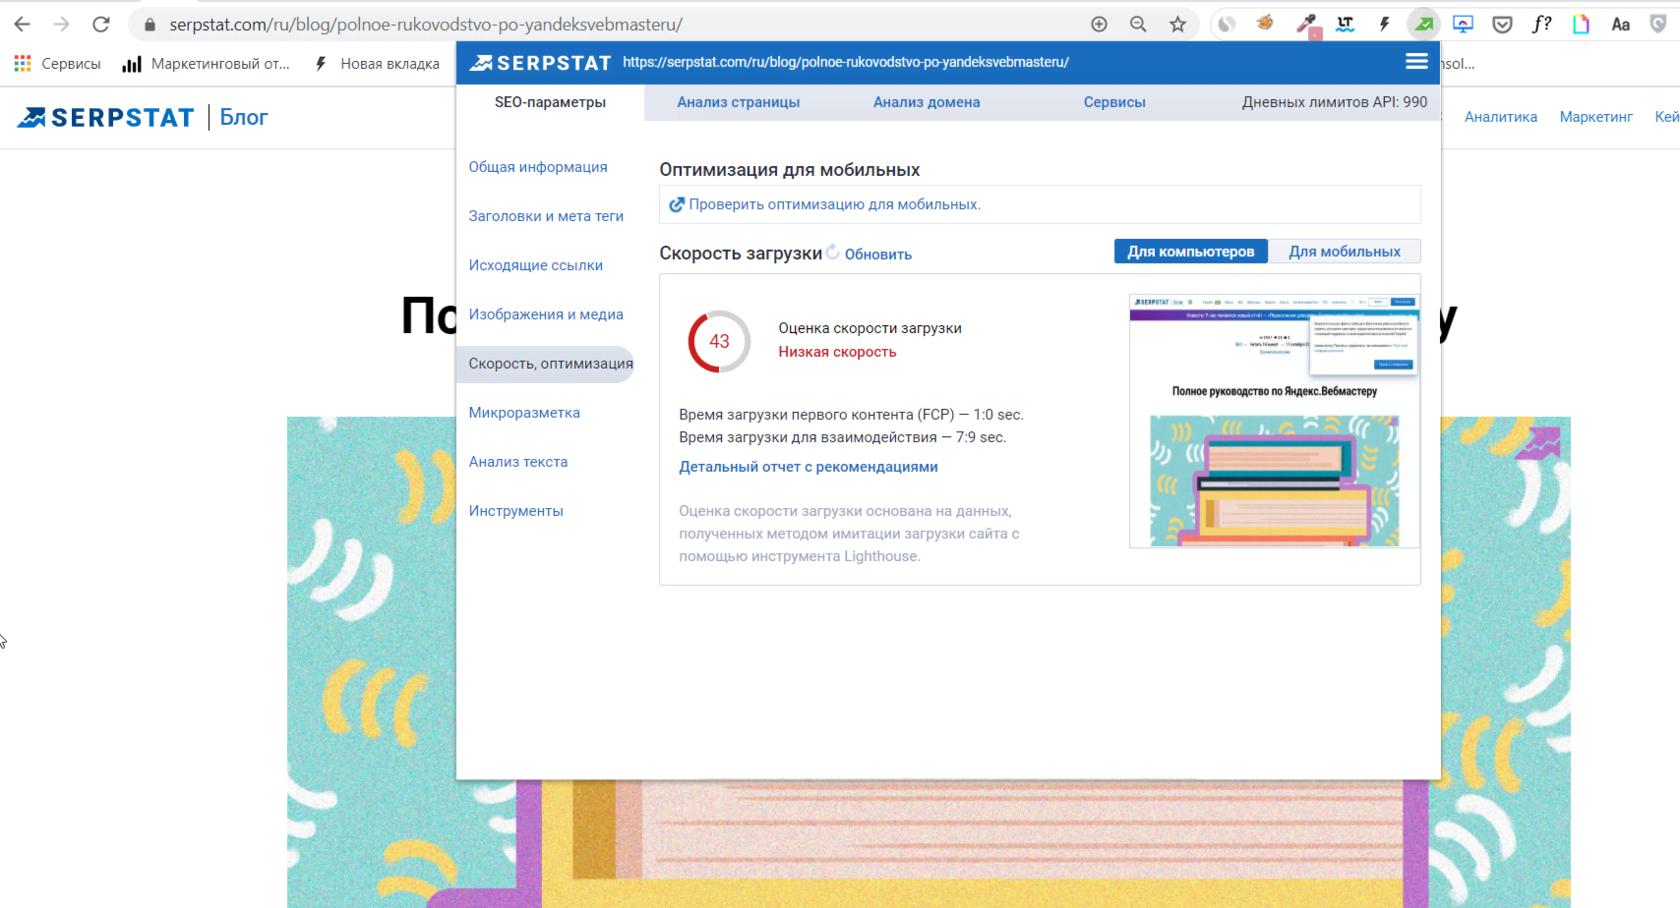1680x908 pixels.
Task: Click the external link icon beside mobile check
Action: 677,205
